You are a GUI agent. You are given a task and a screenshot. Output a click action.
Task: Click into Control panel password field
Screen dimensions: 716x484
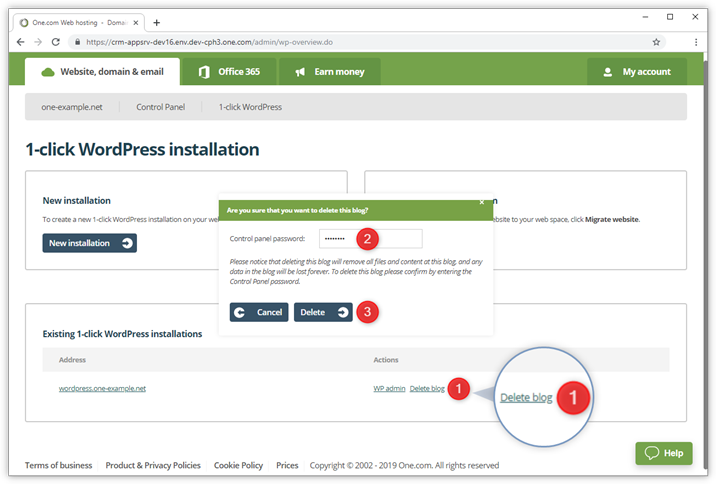371,239
